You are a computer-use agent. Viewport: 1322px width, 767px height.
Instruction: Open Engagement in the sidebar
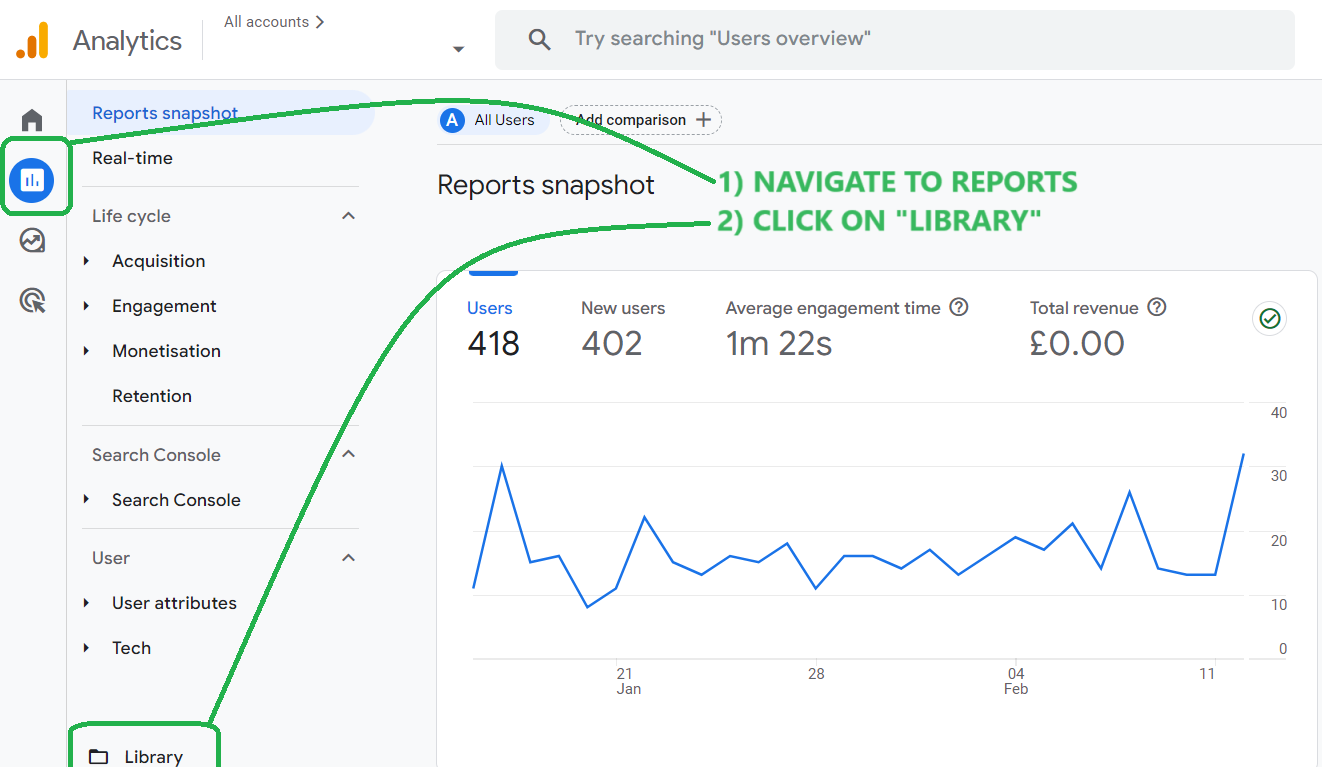coord(164,306)
